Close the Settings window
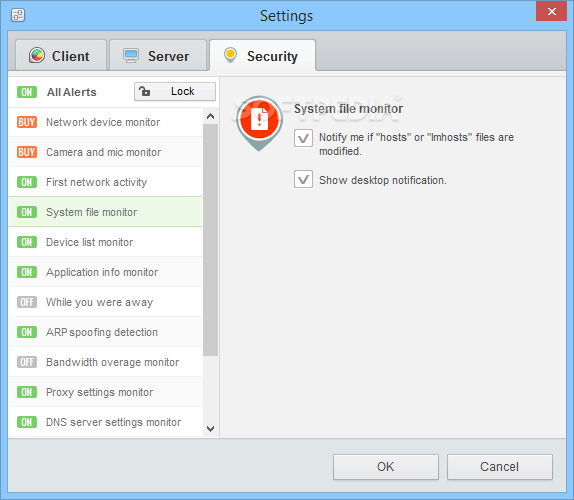 pyautogui.click(x=551, y=11)
